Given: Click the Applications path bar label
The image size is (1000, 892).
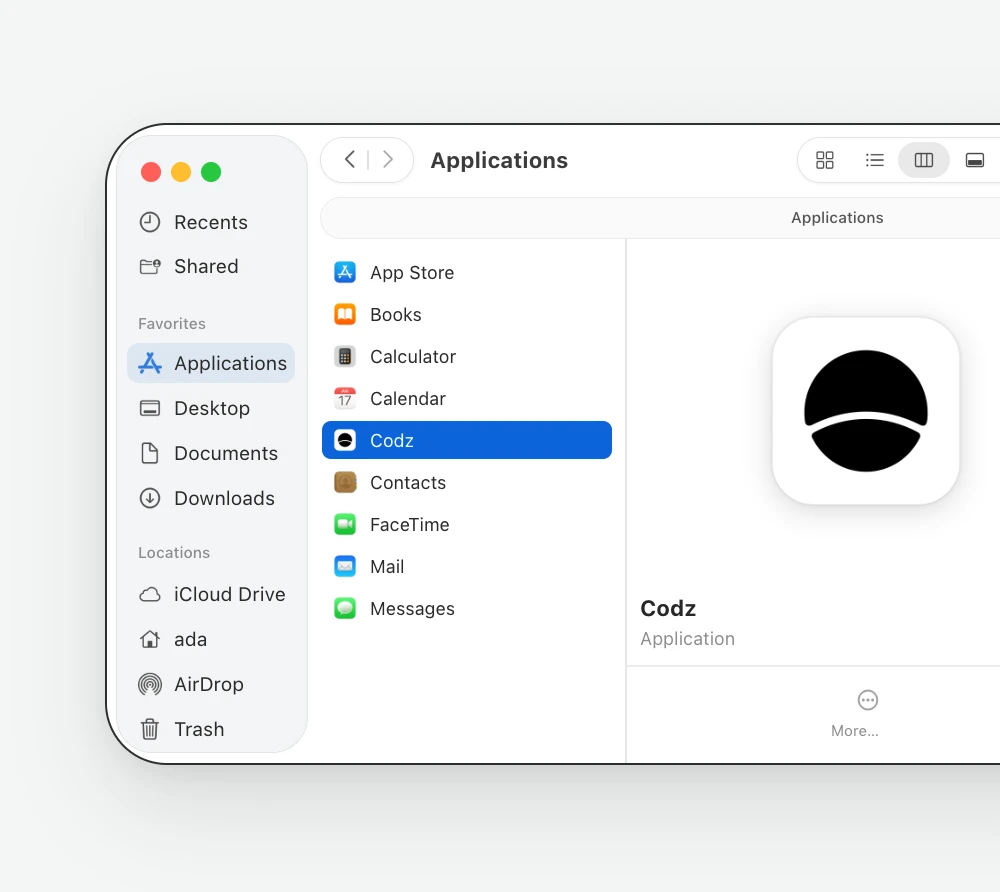Looking at the screenshot, I should (837, 217).
